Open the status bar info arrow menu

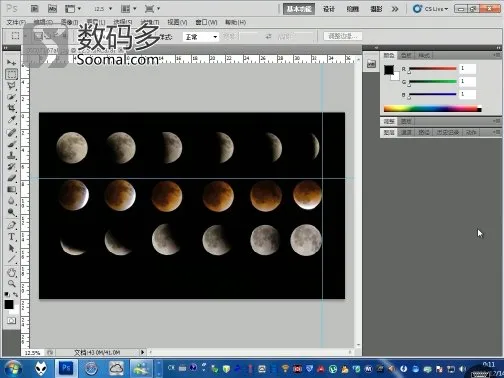pos(143,352)
